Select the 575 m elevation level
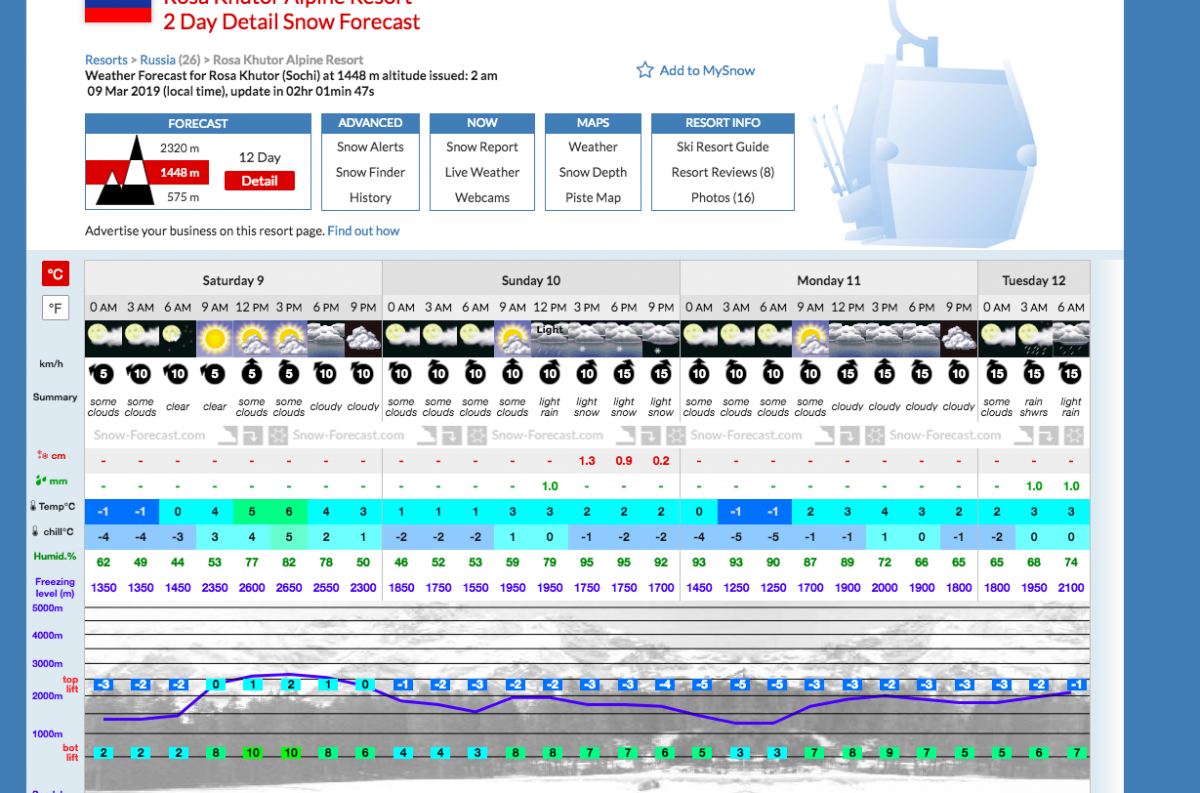Viewport: 1200px width, 793px height. coord(183,197)
